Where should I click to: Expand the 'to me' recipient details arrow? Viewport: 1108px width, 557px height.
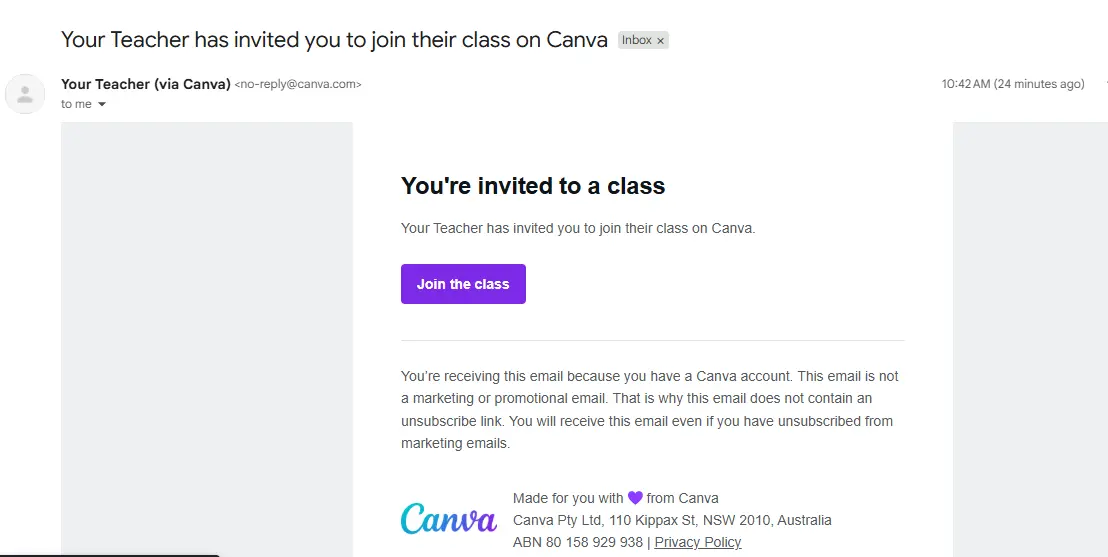point(101,105)
